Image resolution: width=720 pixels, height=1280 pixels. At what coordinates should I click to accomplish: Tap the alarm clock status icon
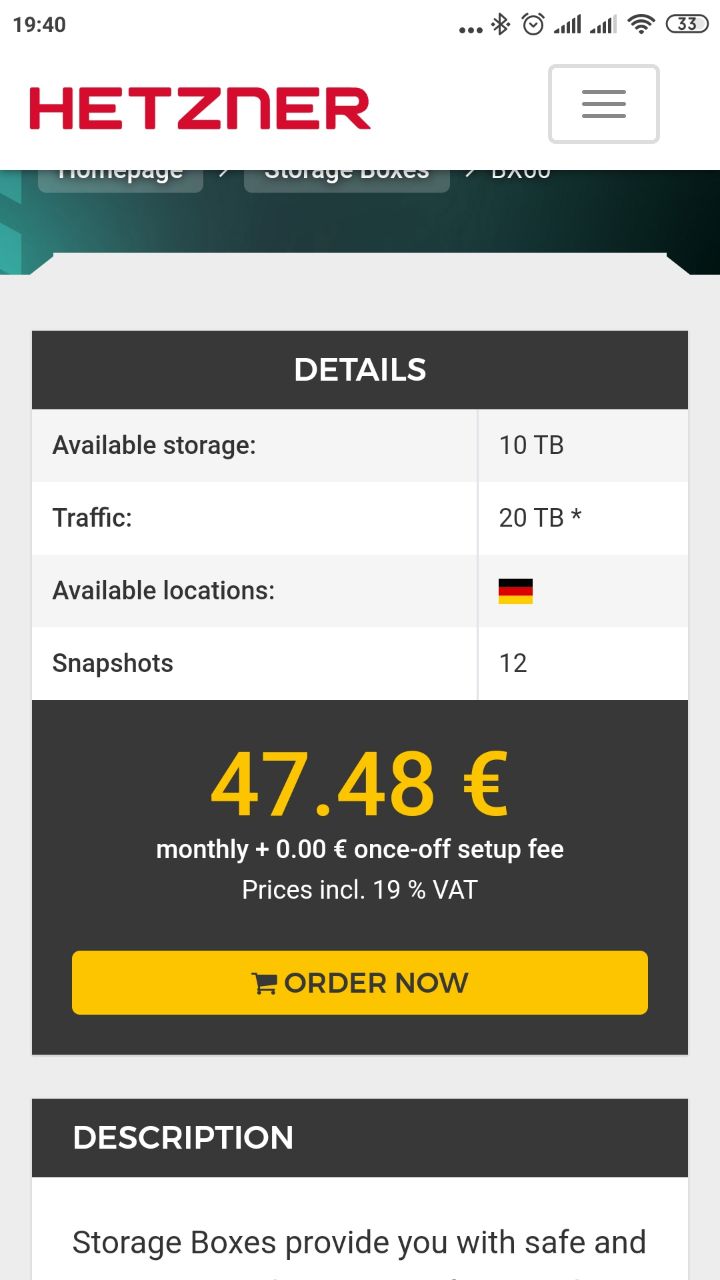[x=534, y=24]
